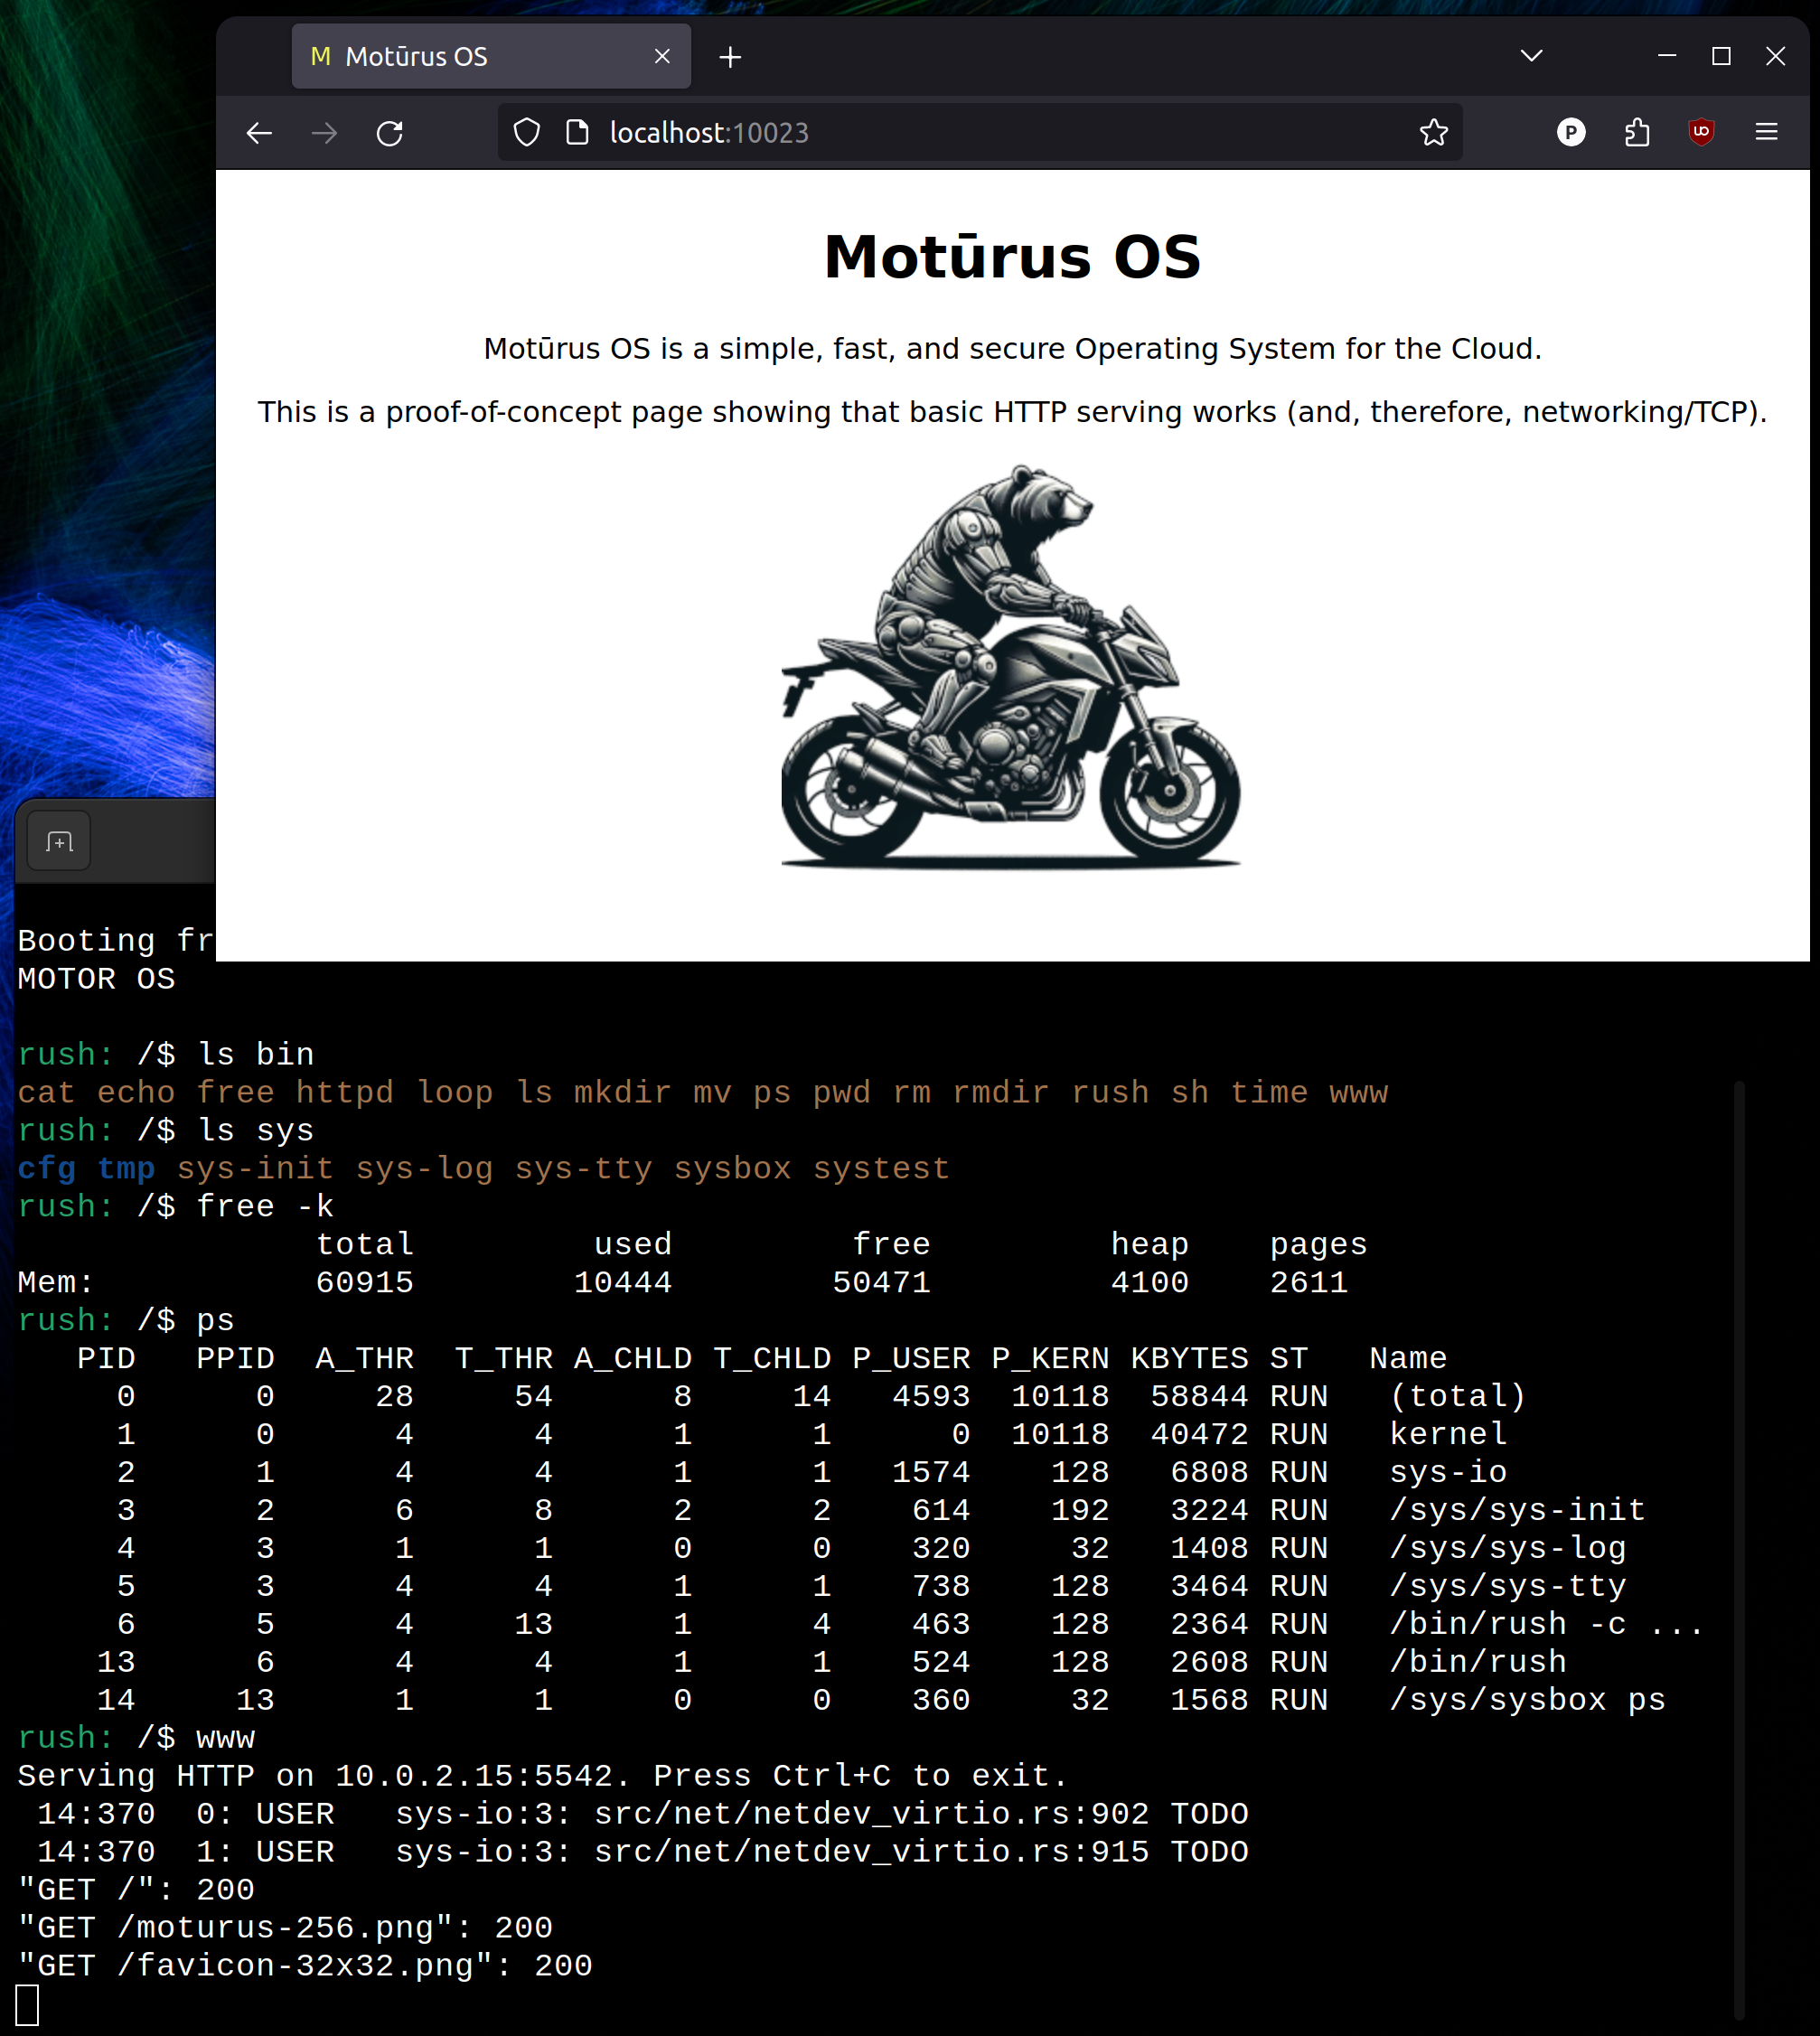Image resolution: width=1820 pixels, height=2036 pixels.
Task: Open the Firefox application menu
Action: tap(1766, 131)
